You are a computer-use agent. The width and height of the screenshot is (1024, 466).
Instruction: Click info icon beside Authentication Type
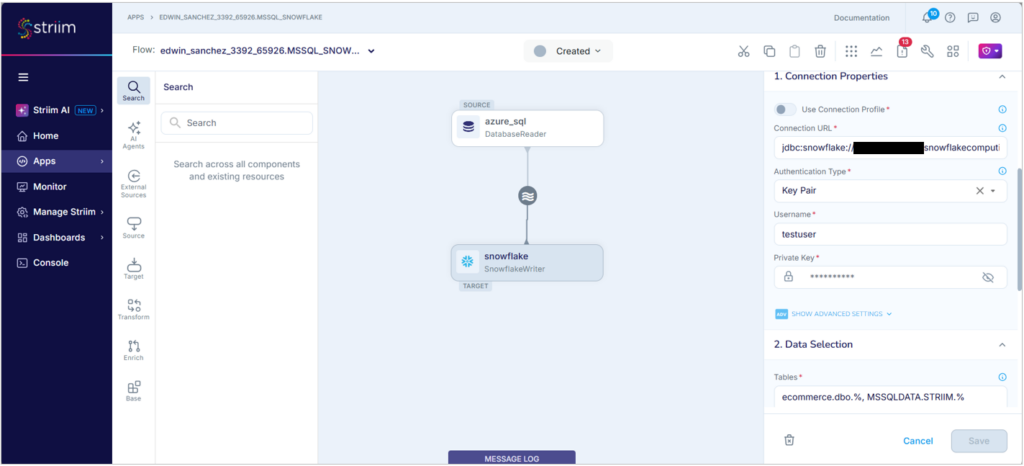pos(1002,171)
